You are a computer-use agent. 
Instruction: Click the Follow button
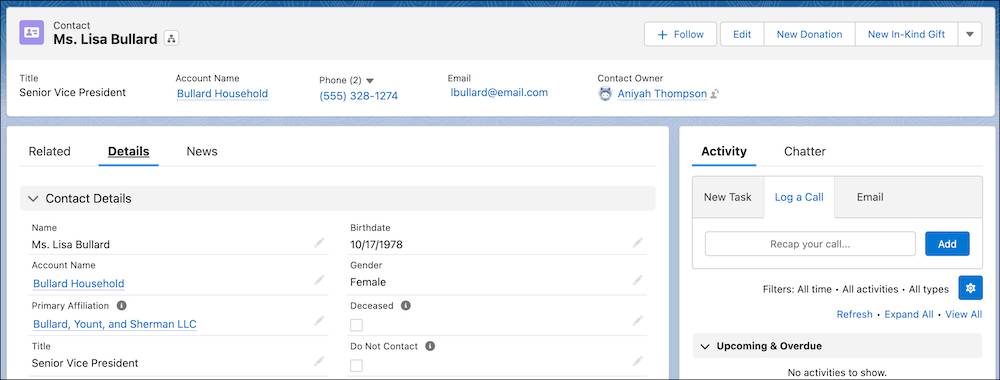click(680, 34)
